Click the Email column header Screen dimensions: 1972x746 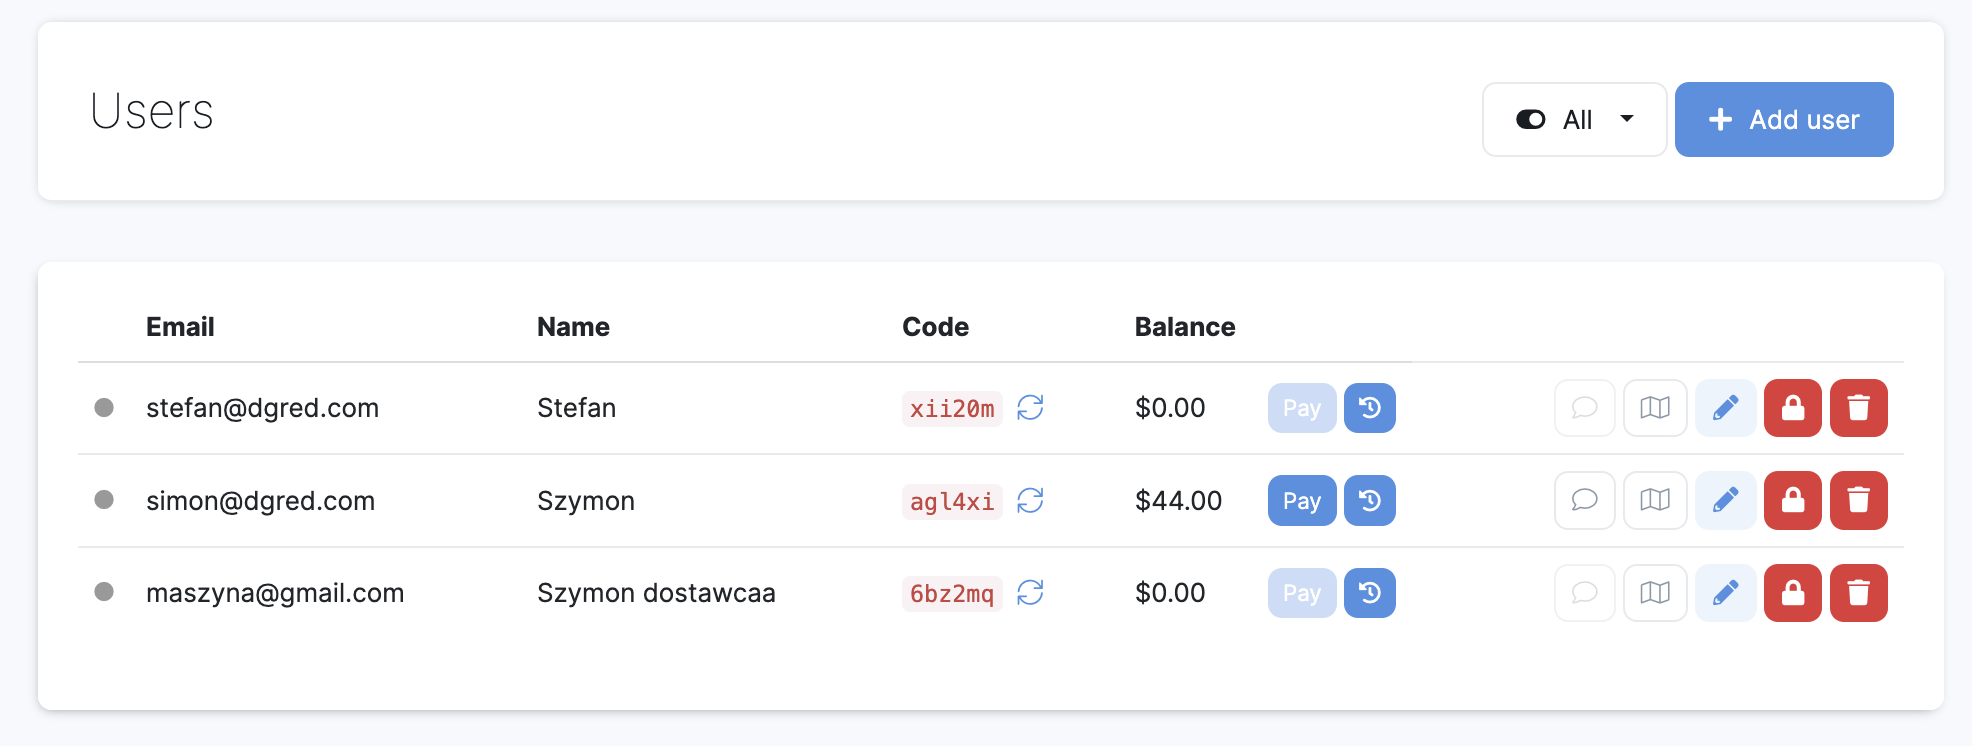pyautogui.click(x=180, y=327)
